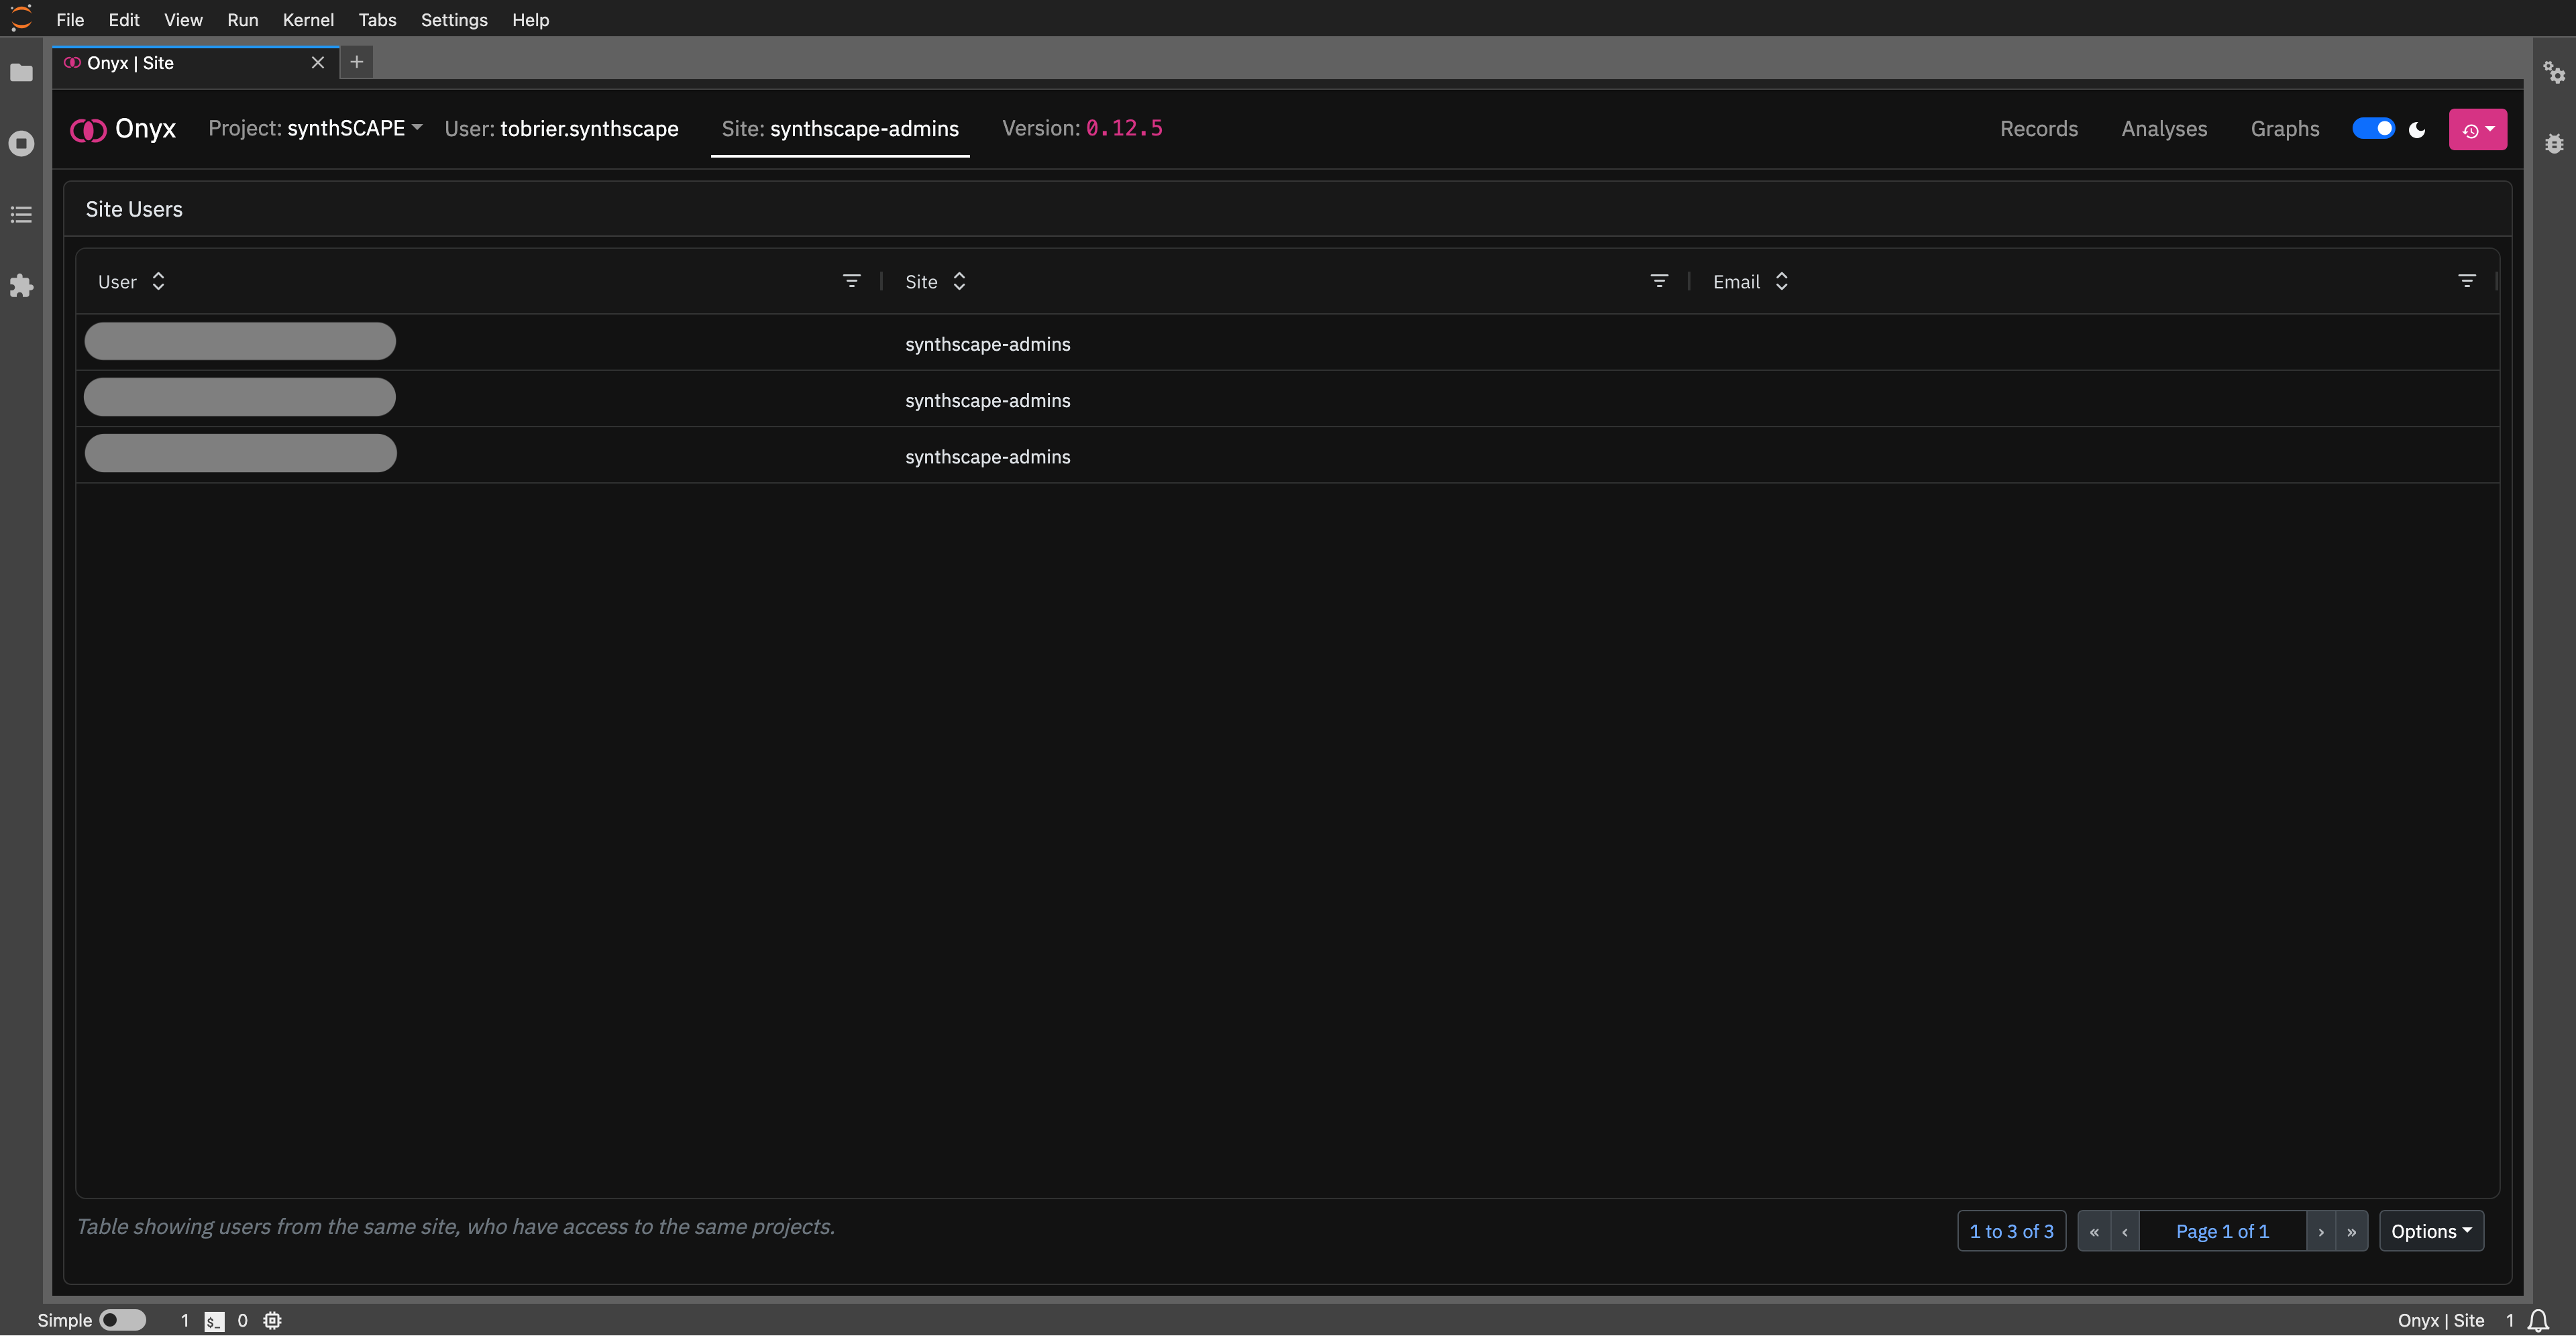Go to the last page of results
The width and height of the screenshot is (2576, 1336).
[x=2352, y=1232]
